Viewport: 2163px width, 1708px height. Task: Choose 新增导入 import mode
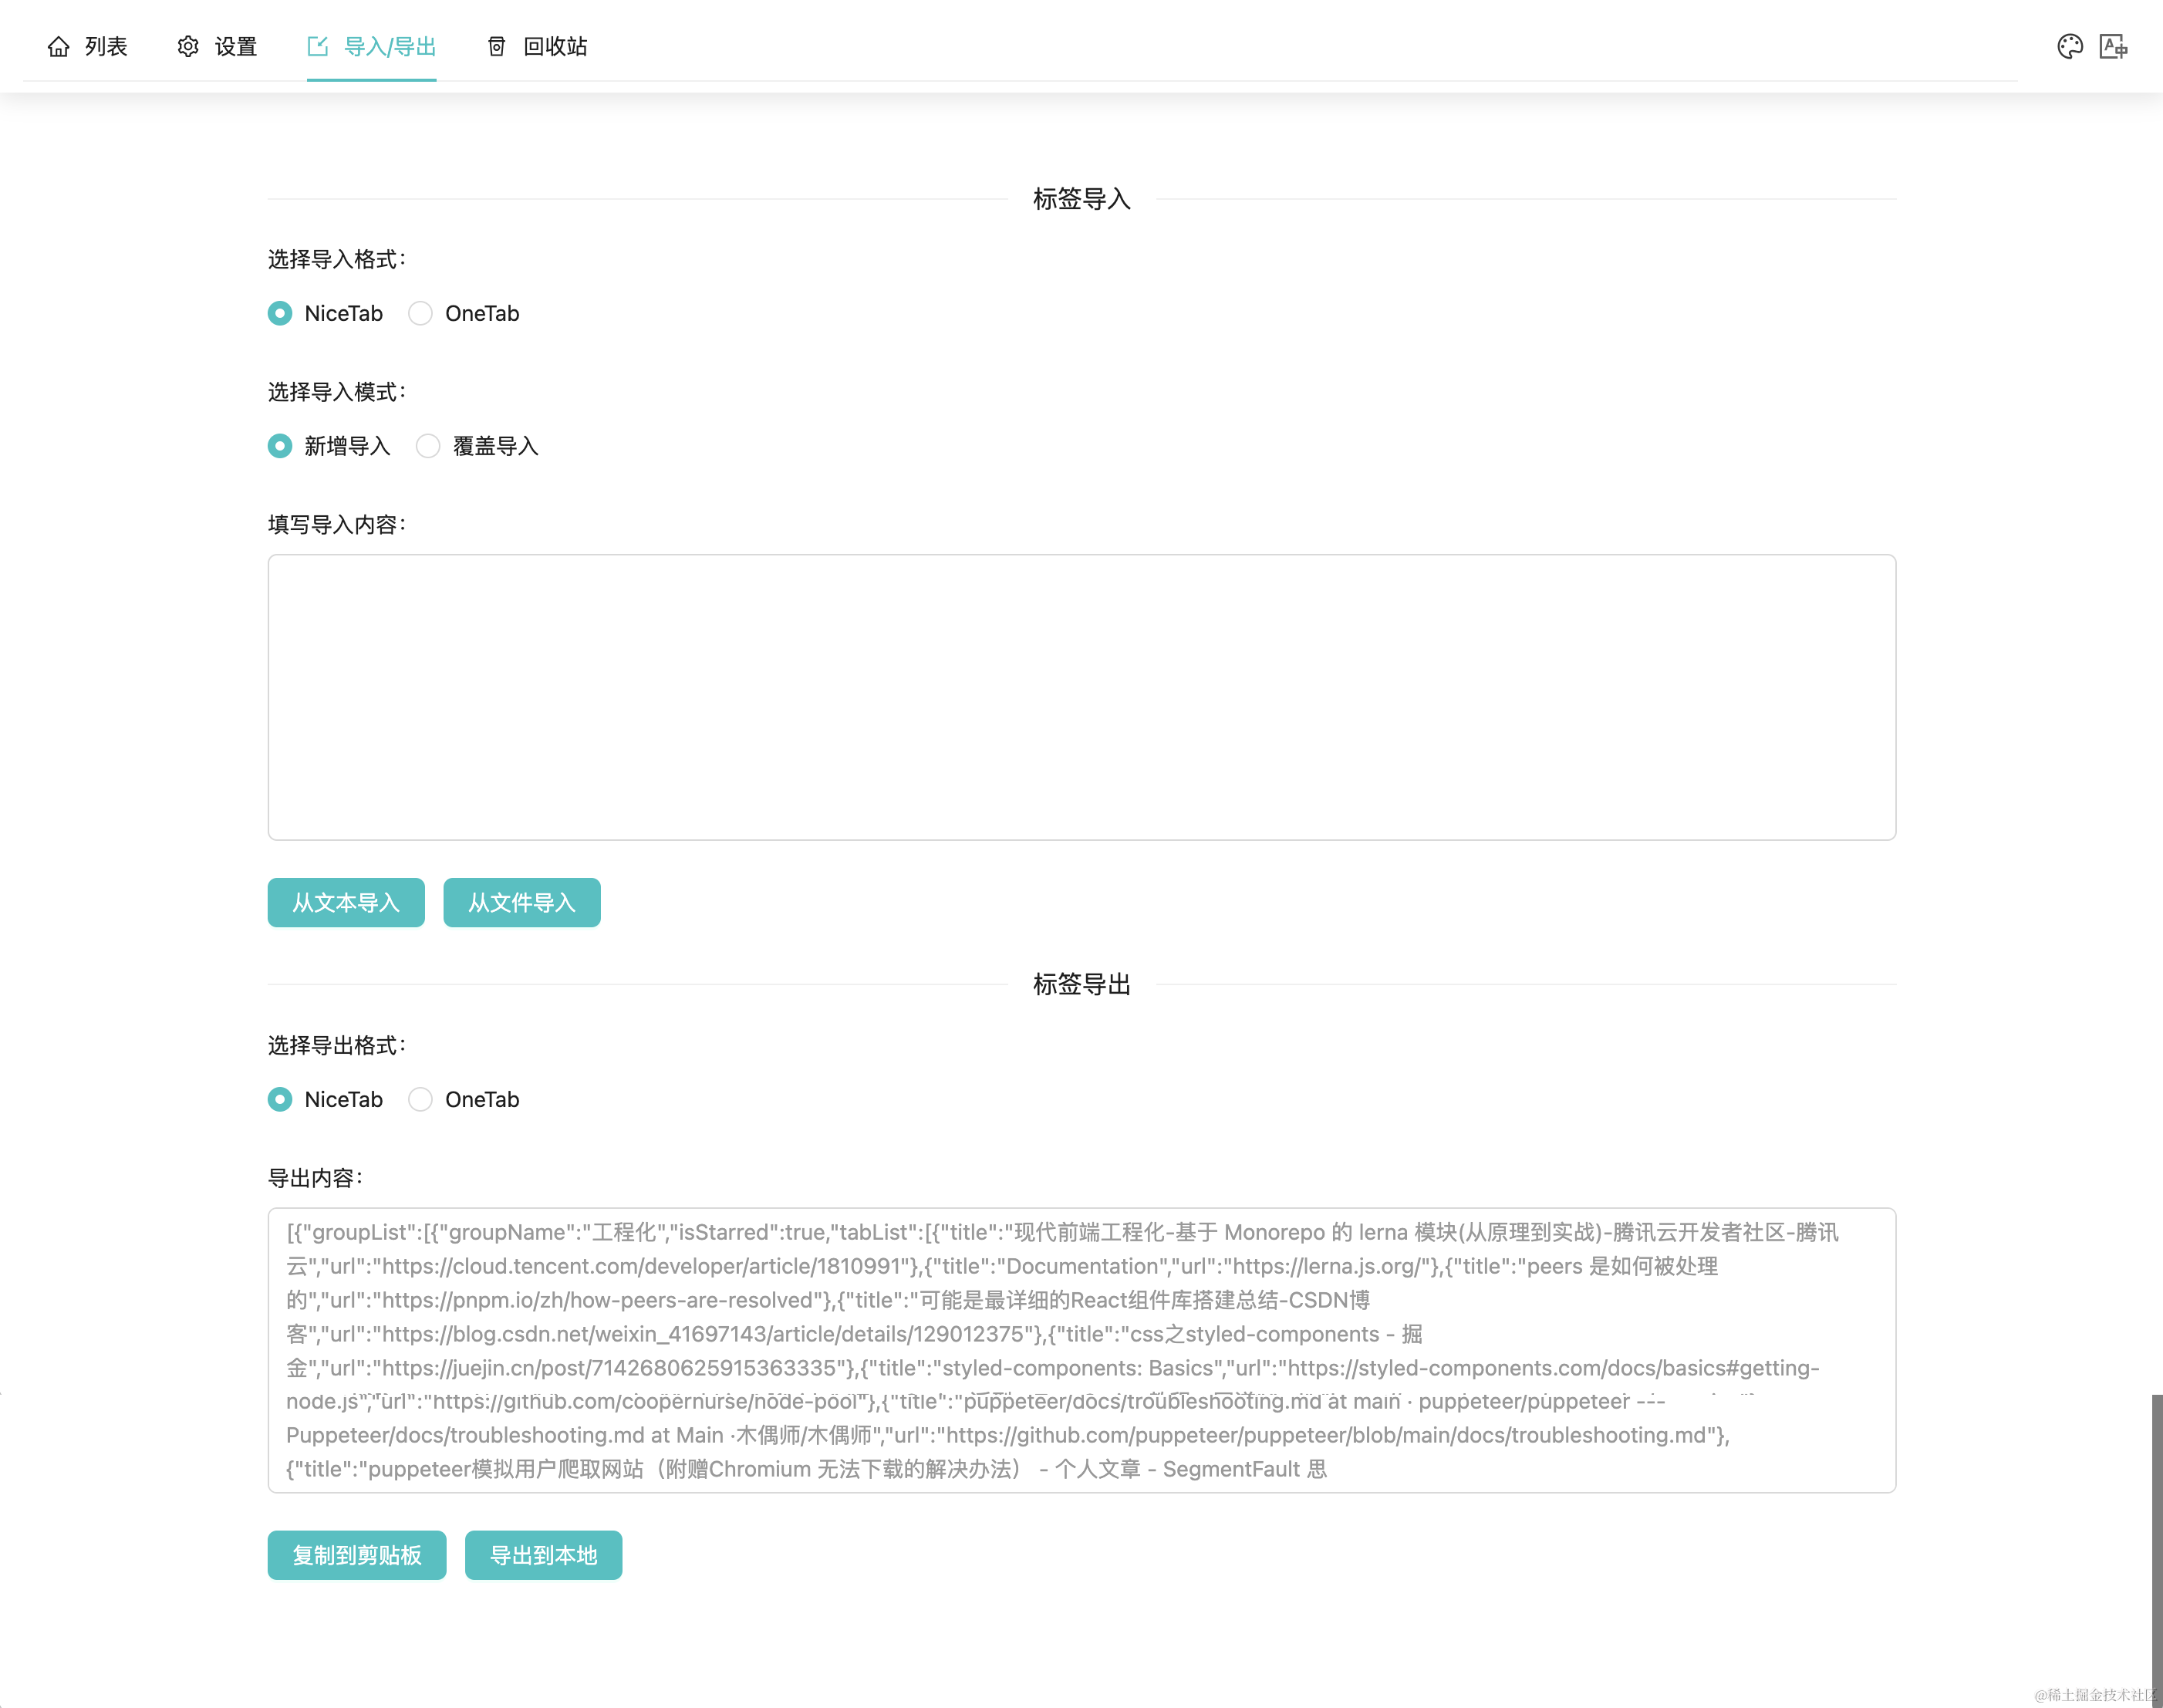point(280,446)
